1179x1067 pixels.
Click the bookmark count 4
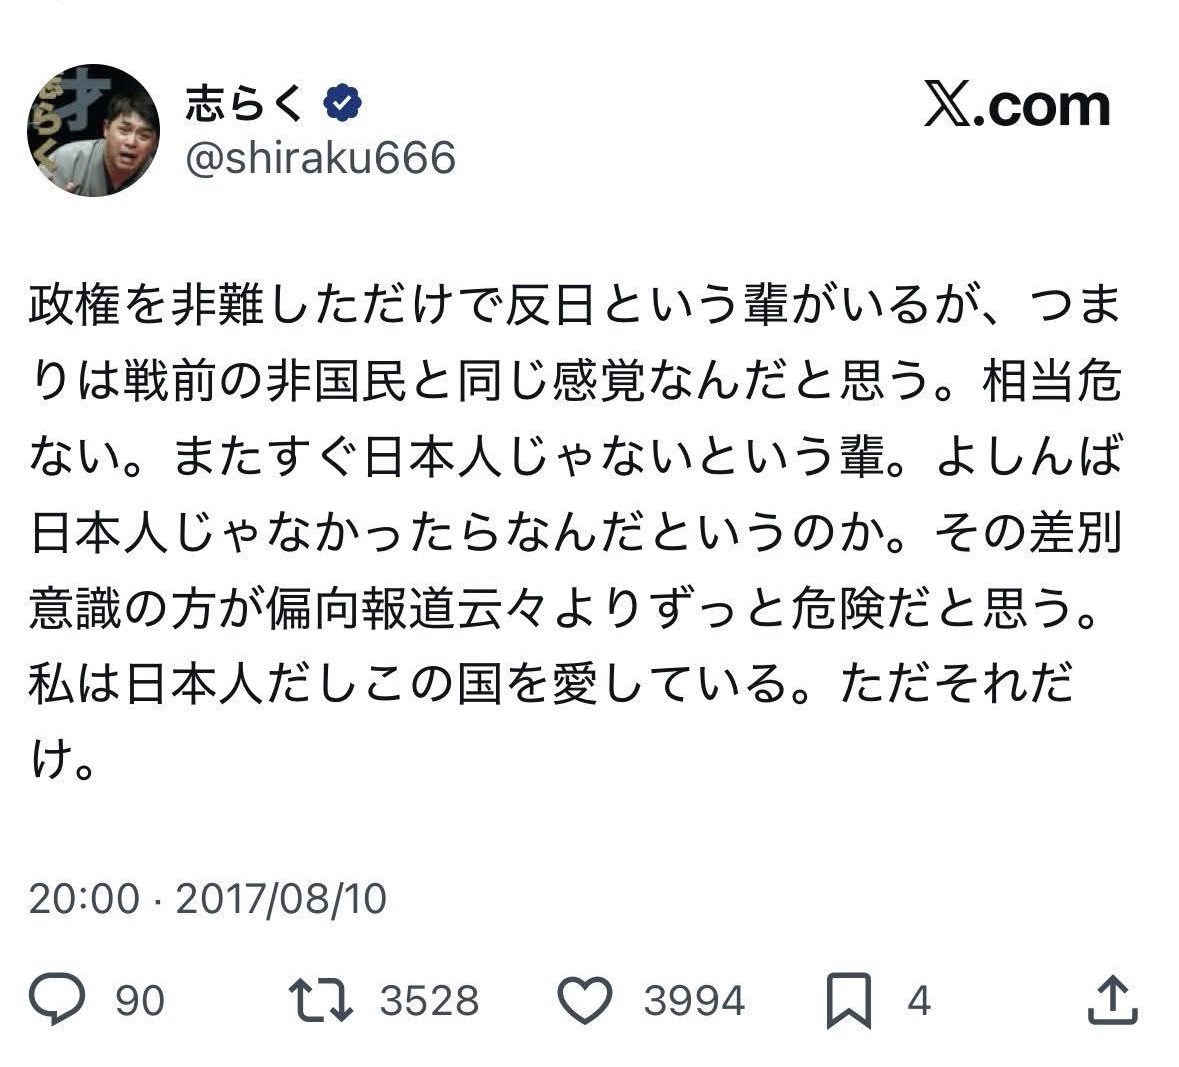(x=919, y=1001)
